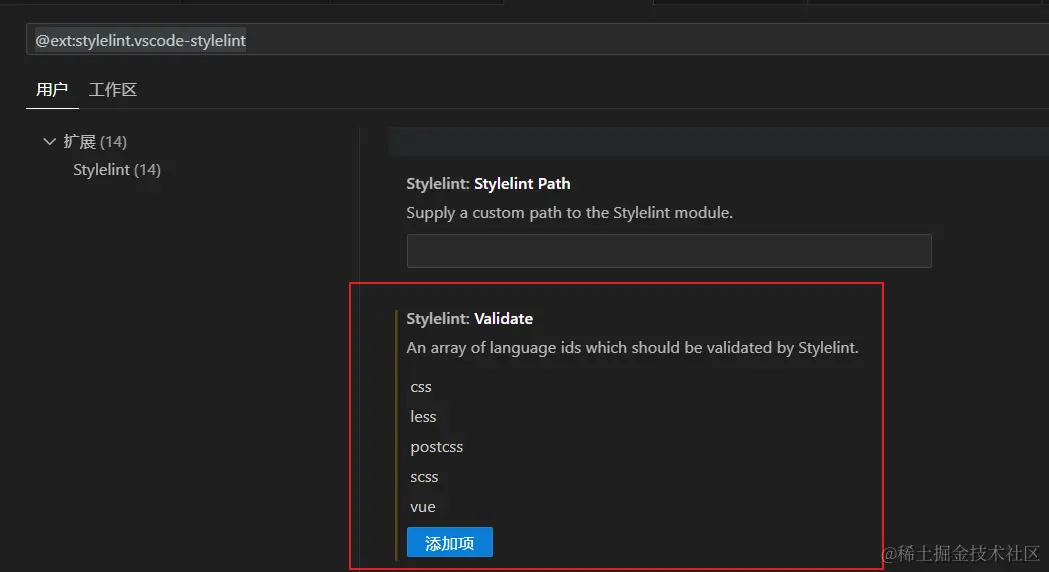The height and width of the screenshot is (572, 1049).
Task: Click the Stylelint: Validate setting title
Action: (469, 319)
